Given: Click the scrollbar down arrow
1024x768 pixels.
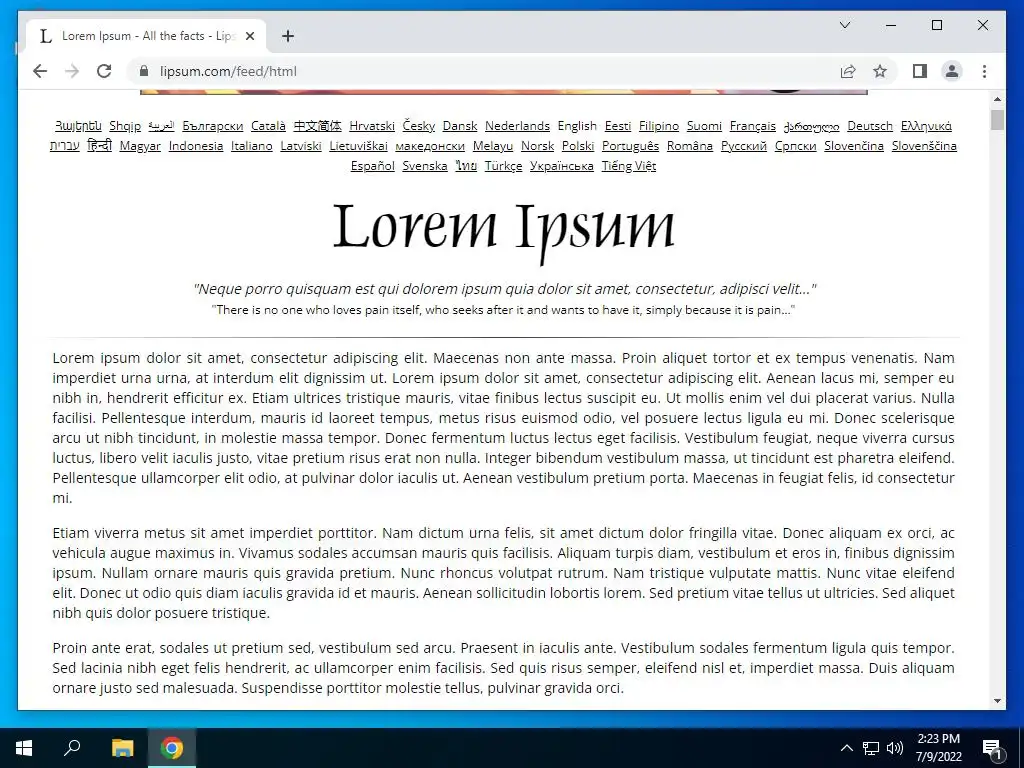Looking at the screenshot, I should pos(997,701).
